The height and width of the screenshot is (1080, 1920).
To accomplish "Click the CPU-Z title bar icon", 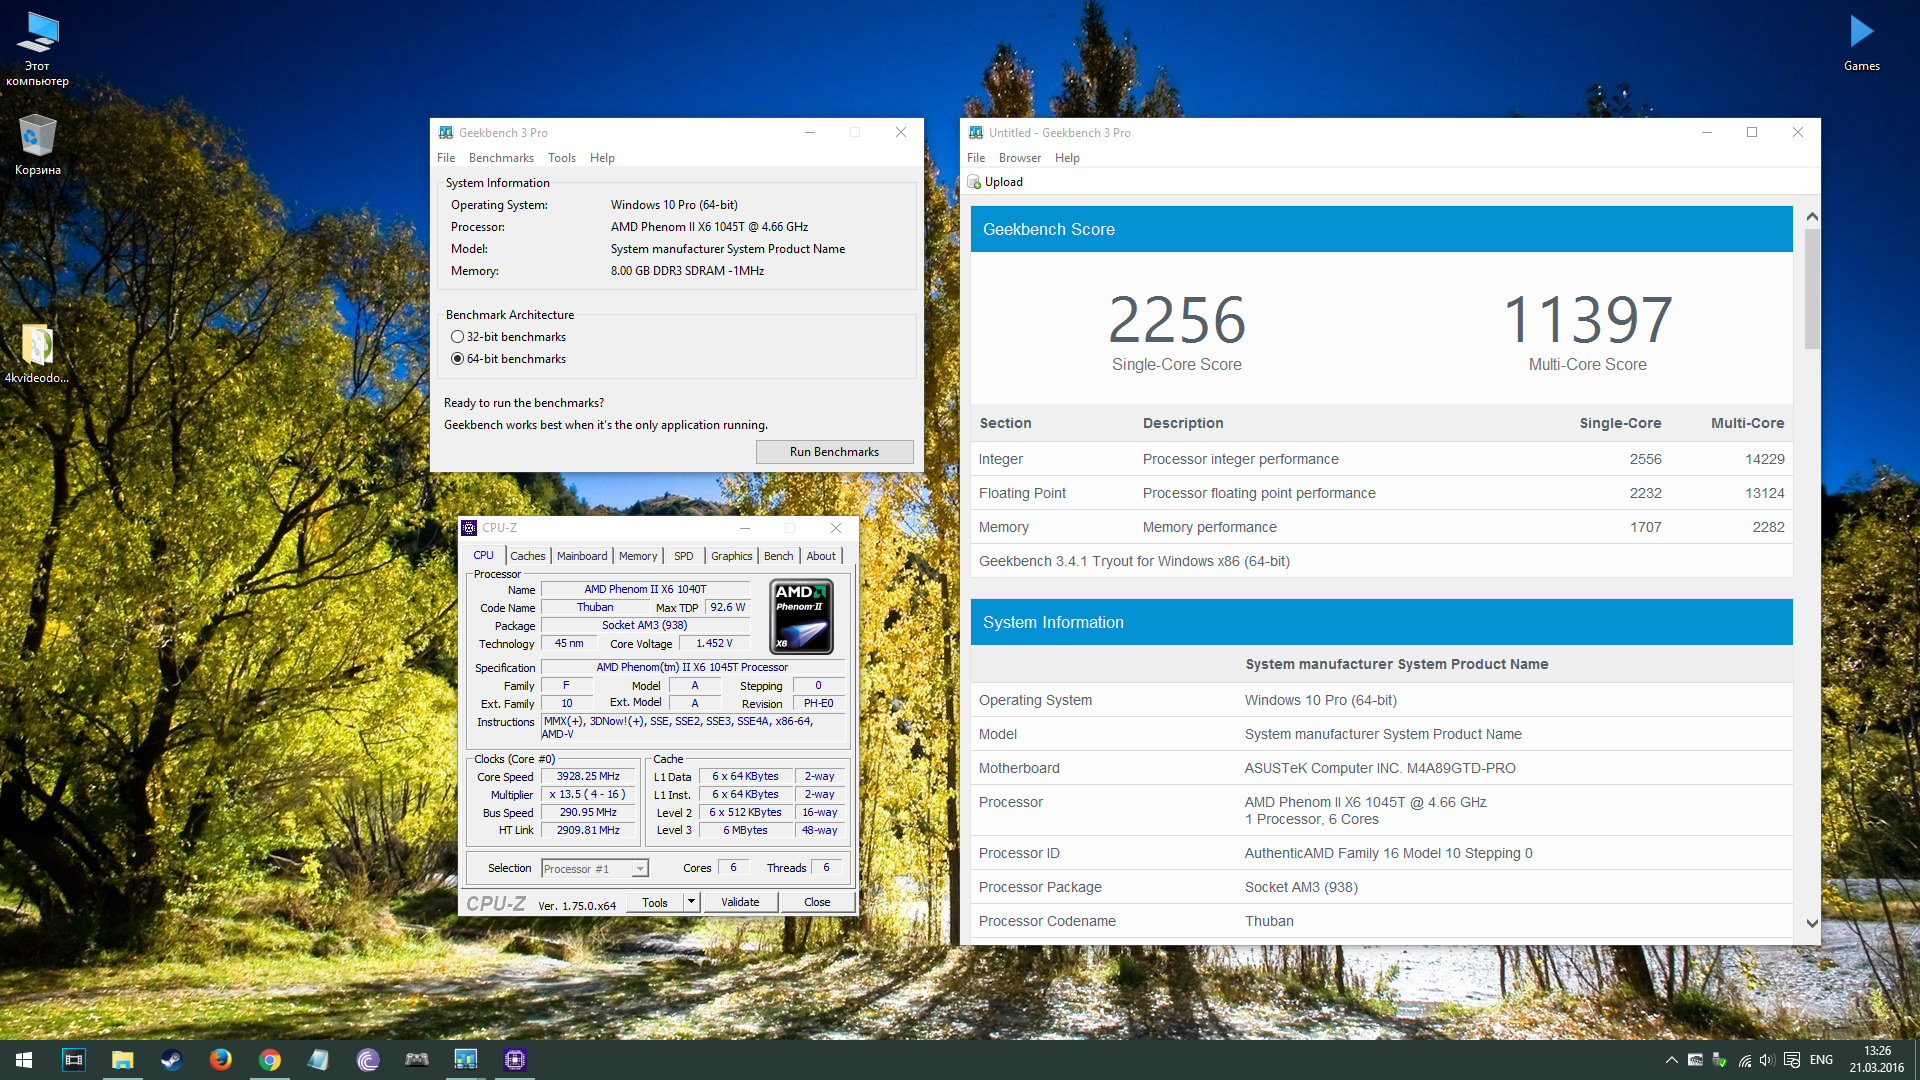I will [x=469, y=528].
